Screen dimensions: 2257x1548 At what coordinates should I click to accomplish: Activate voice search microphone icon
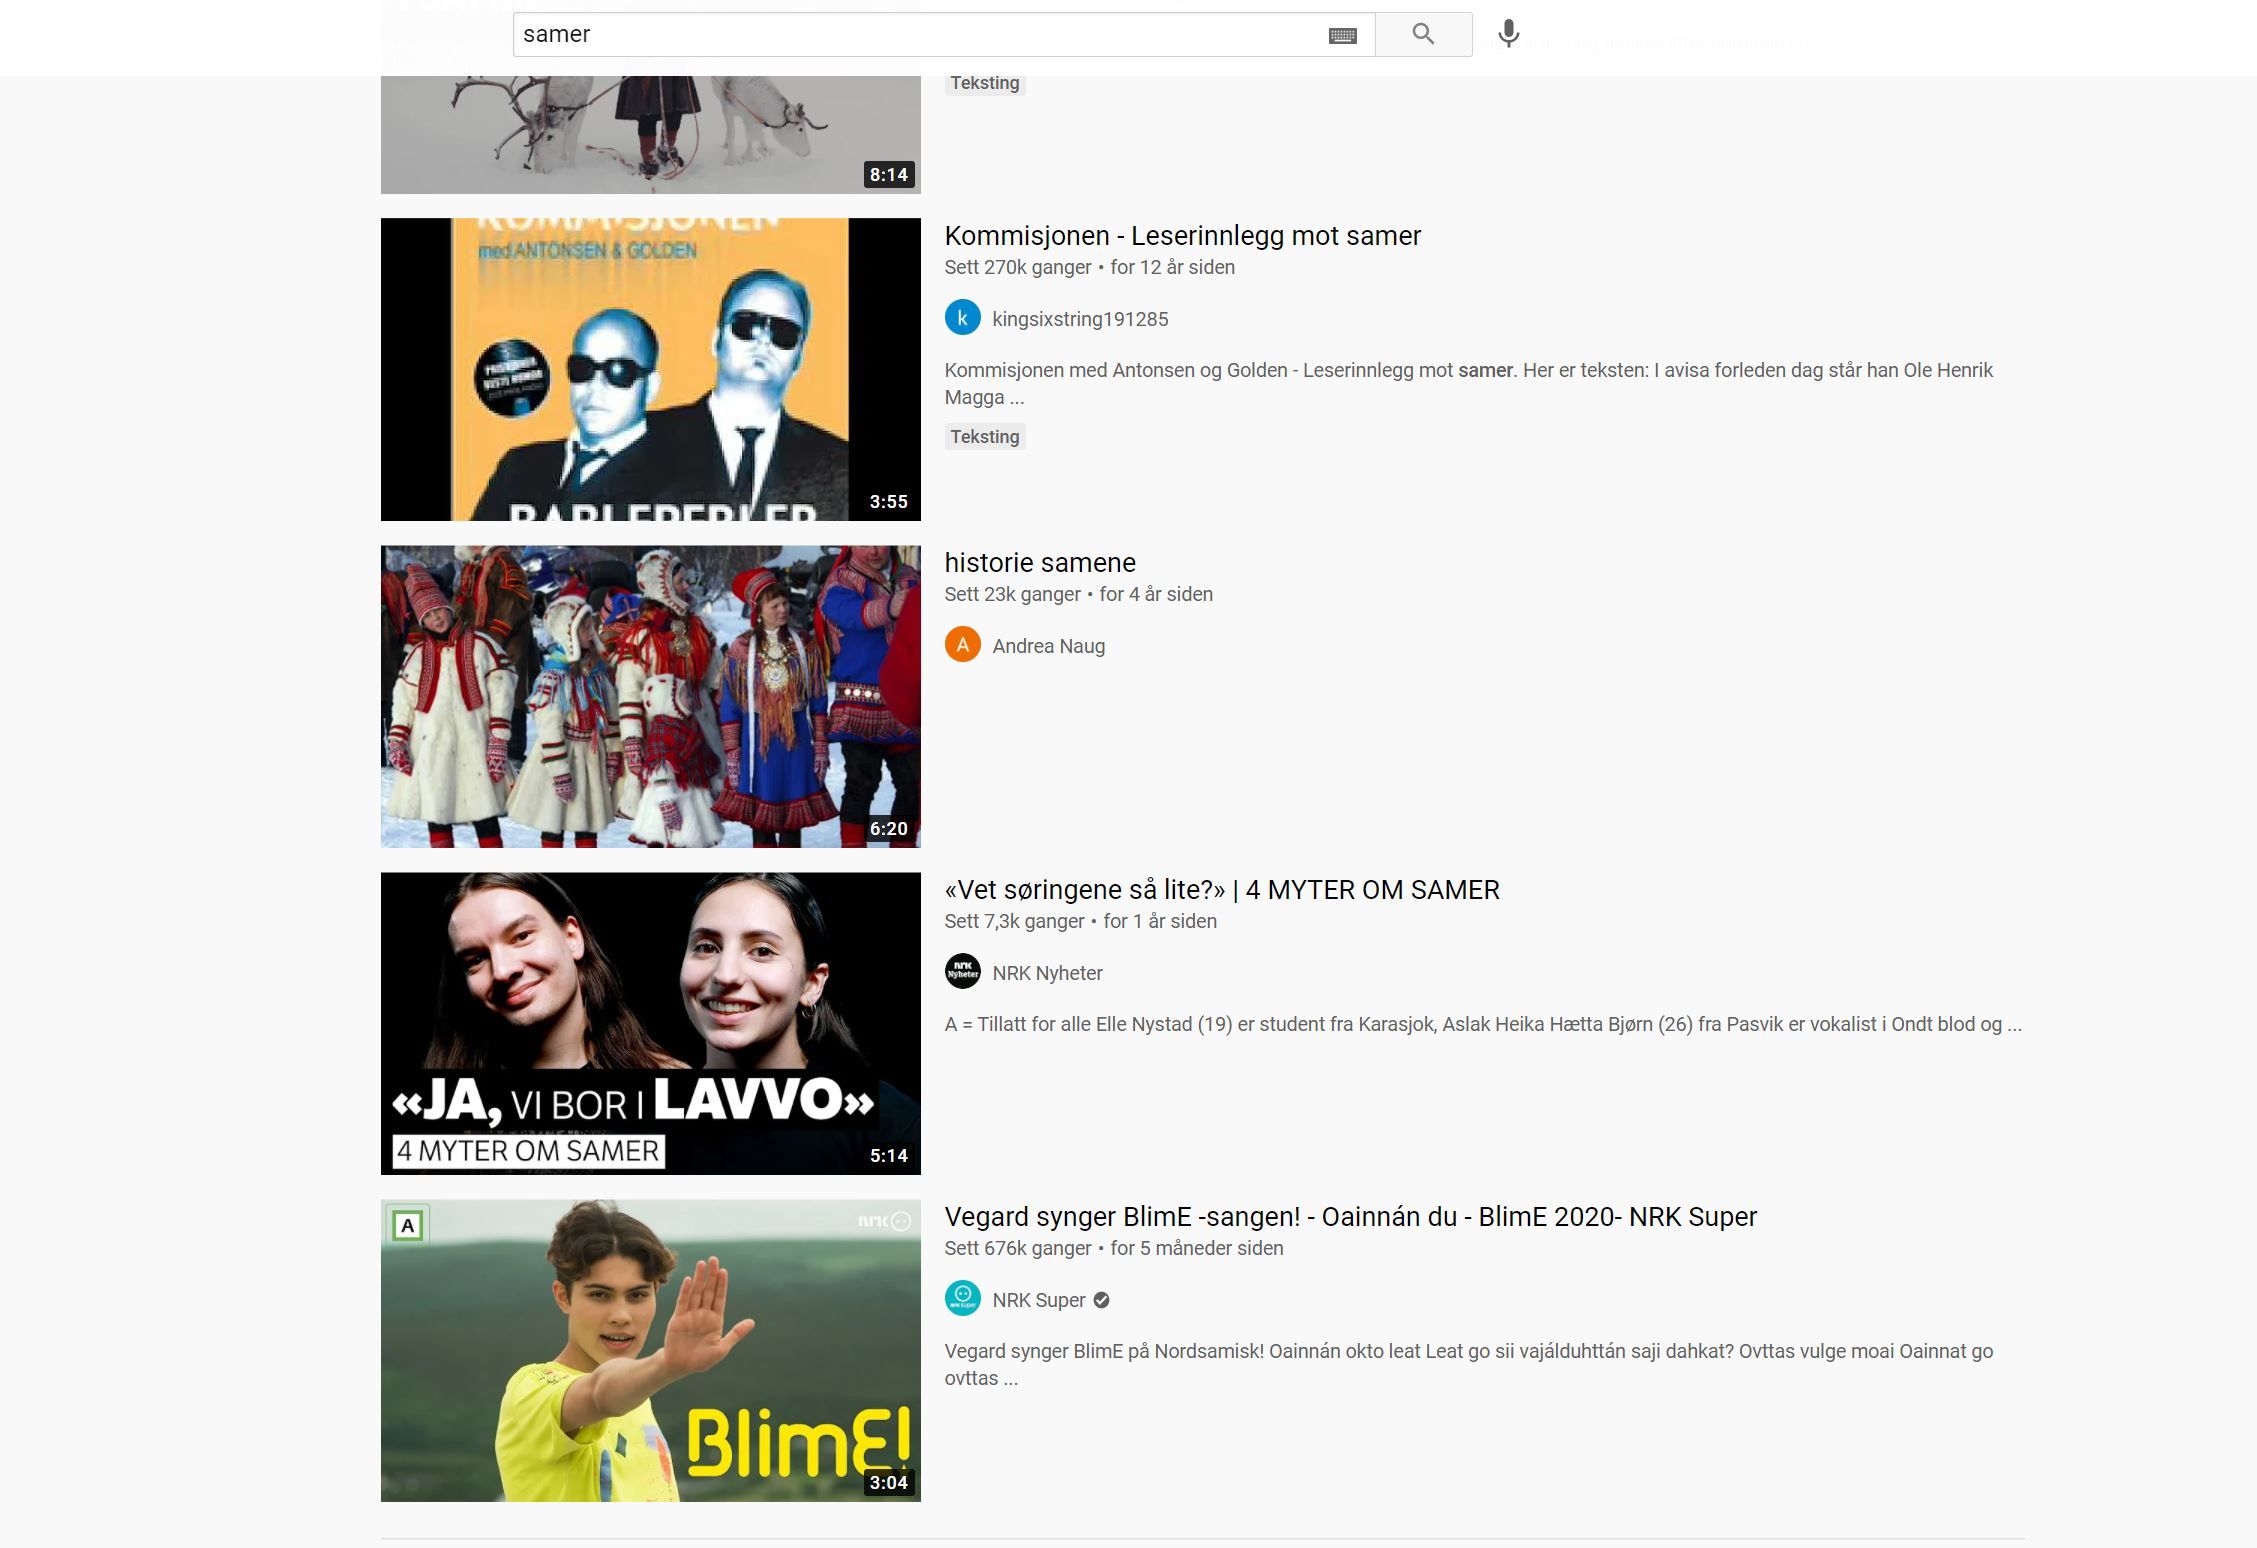(1508, 34)
